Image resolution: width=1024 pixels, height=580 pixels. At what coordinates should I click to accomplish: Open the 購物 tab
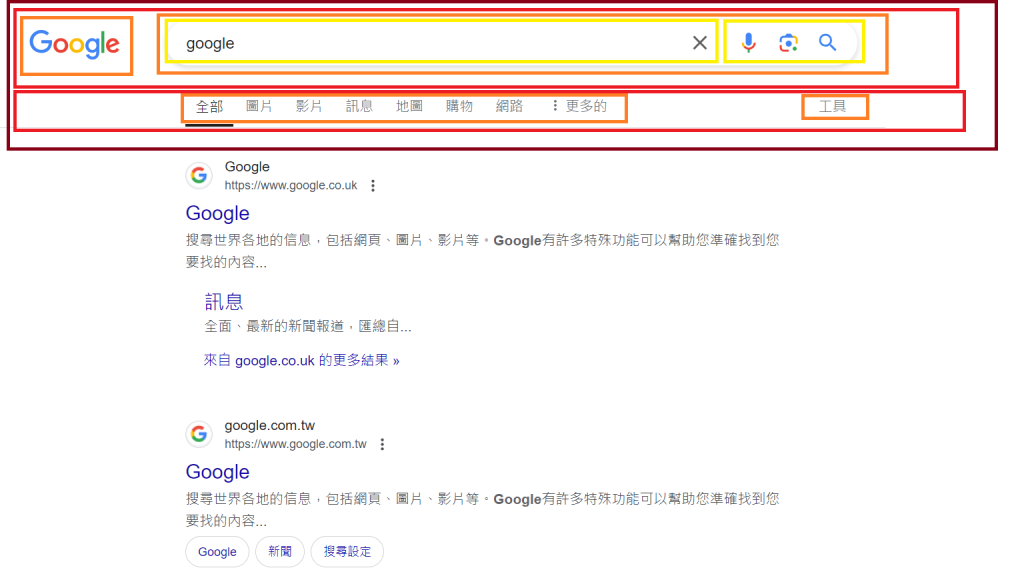coord(459,106)
